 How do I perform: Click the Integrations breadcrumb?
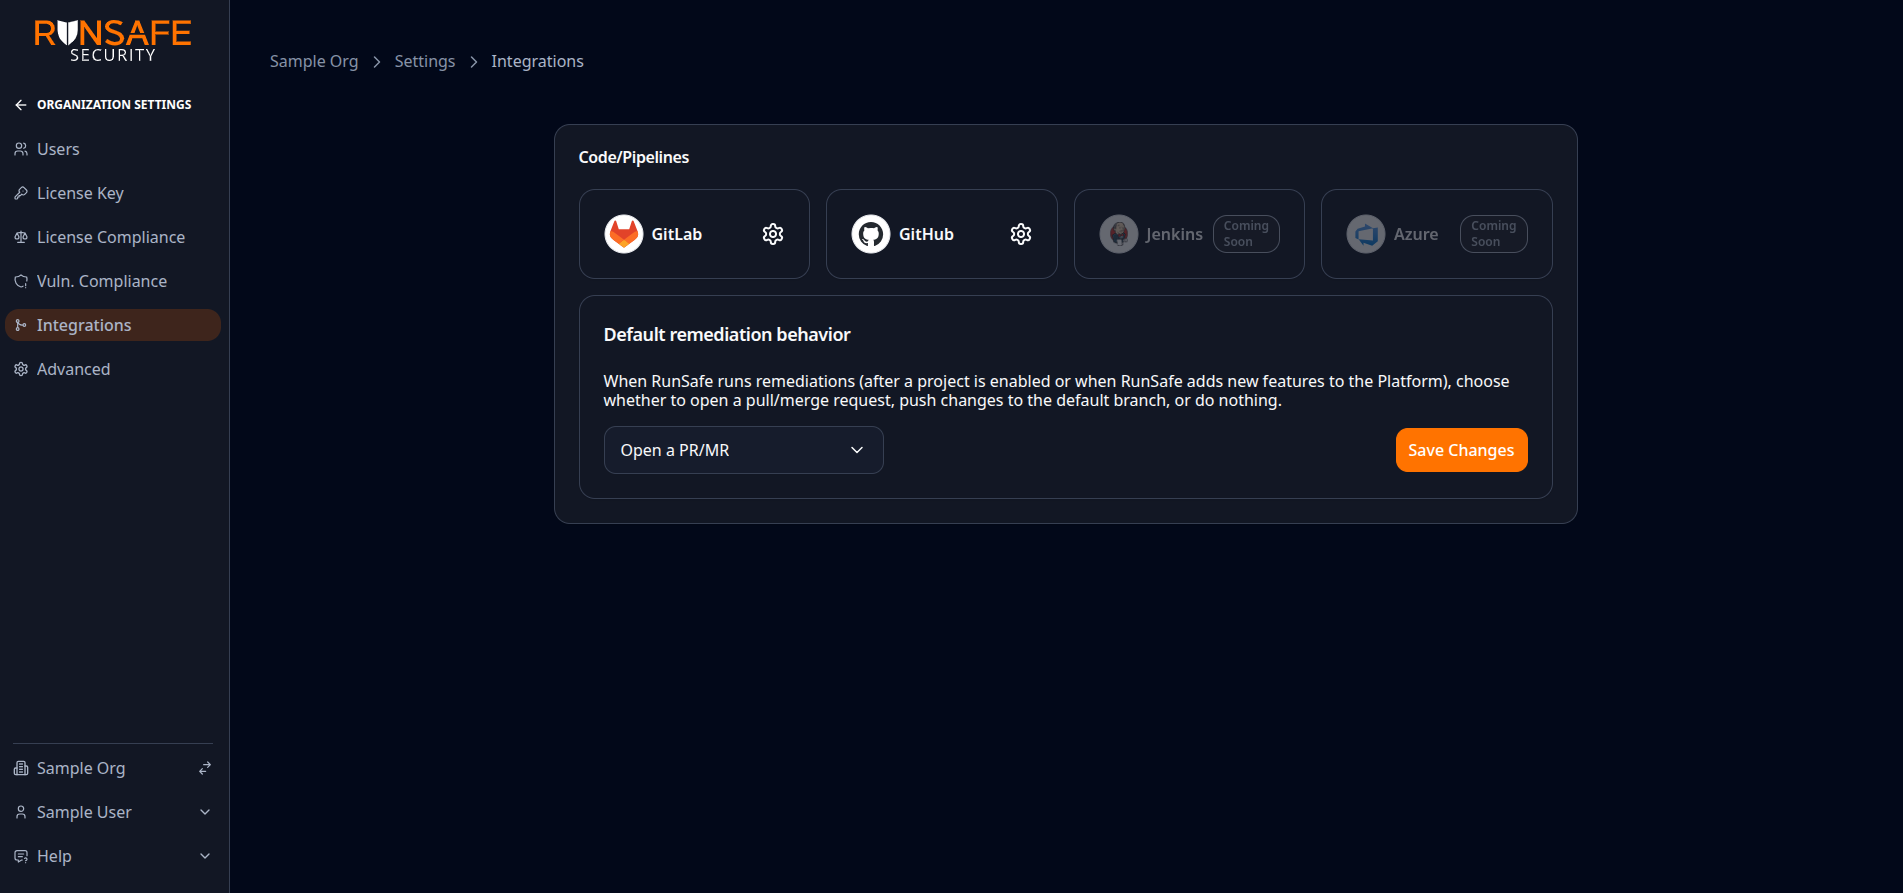click(x=538, y=61)
